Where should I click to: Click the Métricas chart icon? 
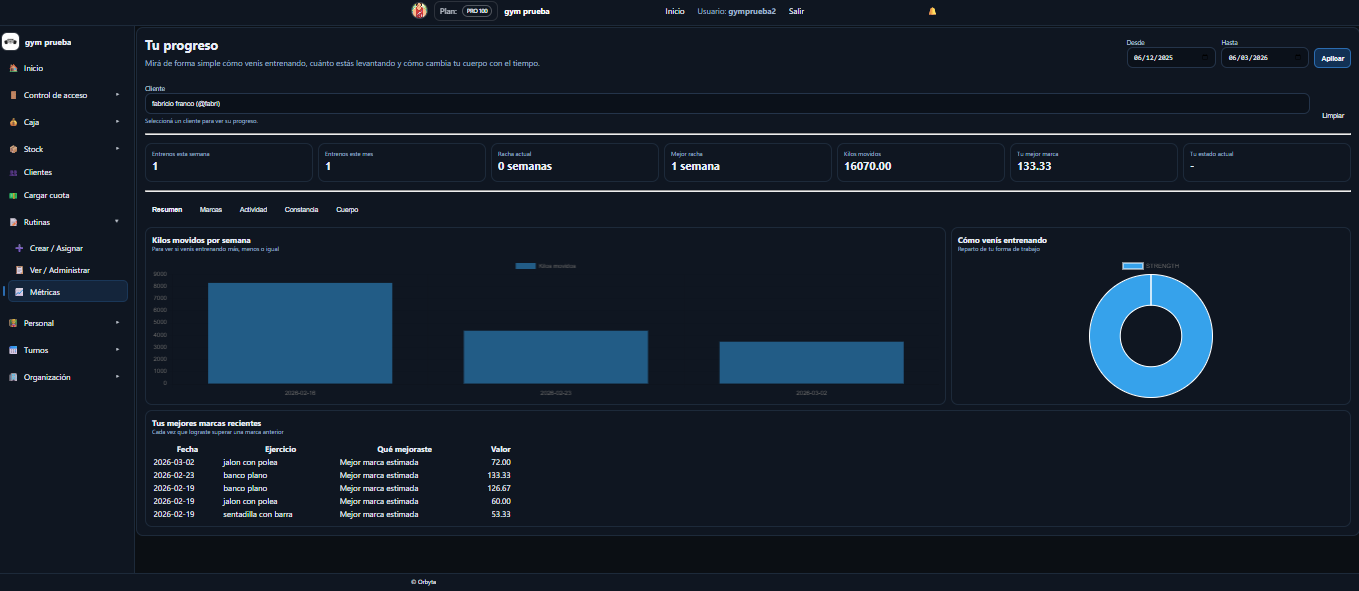click(x=19, y=292)
